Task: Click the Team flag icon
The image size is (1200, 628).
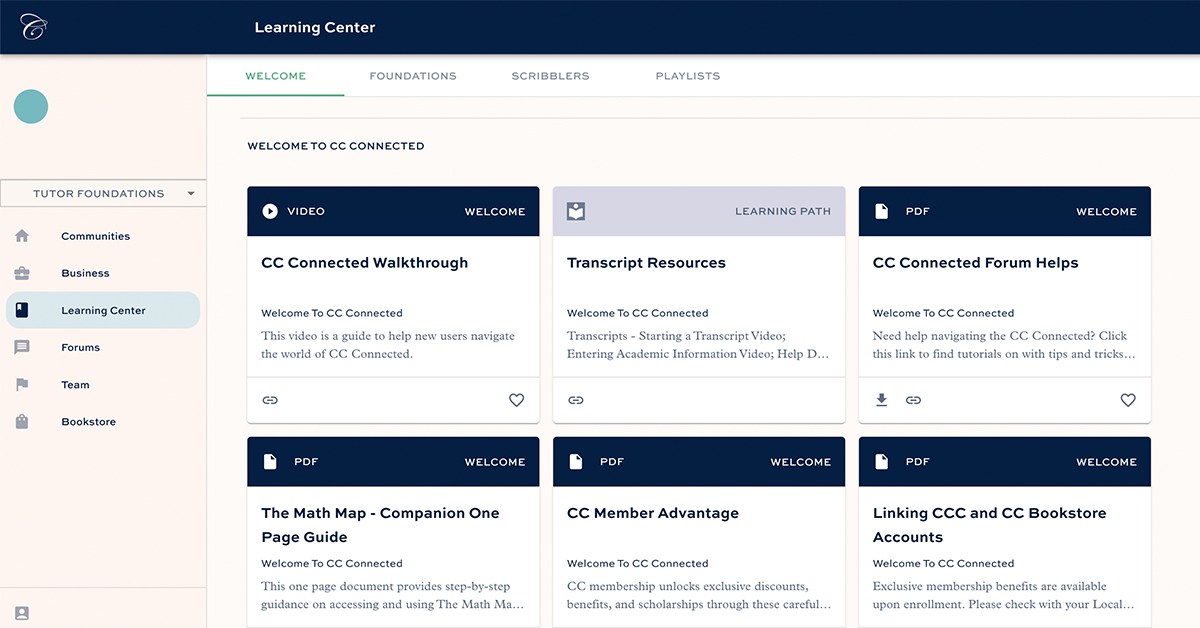Action: (x=22, y=384)
